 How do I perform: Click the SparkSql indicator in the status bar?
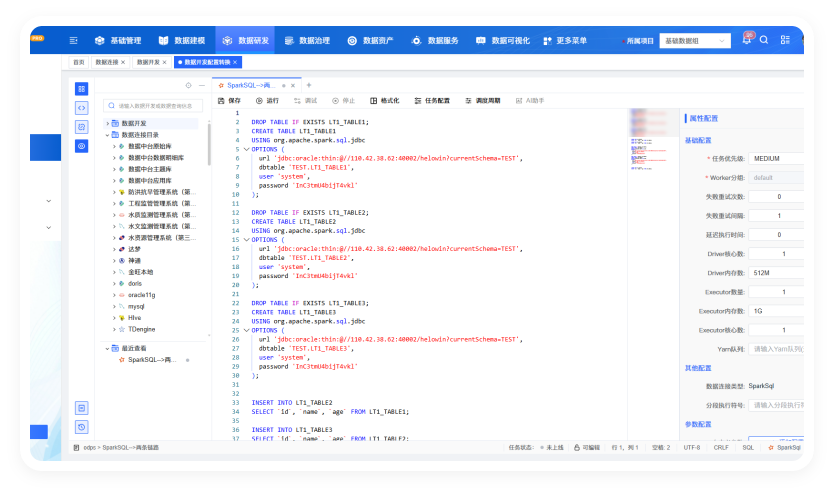[785, 448]
